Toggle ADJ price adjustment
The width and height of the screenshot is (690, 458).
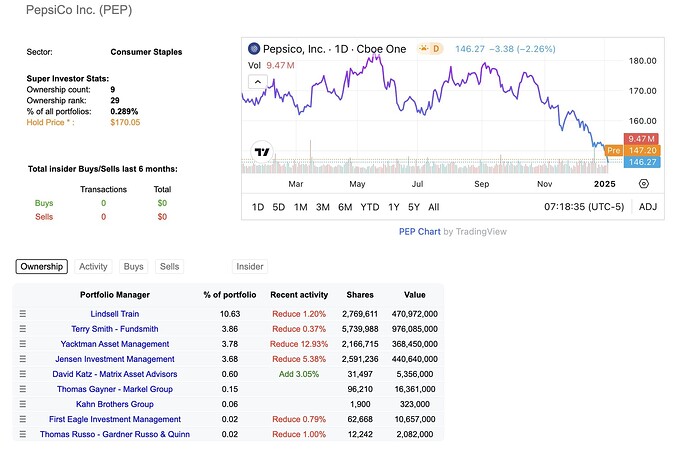tap(648, 206)
